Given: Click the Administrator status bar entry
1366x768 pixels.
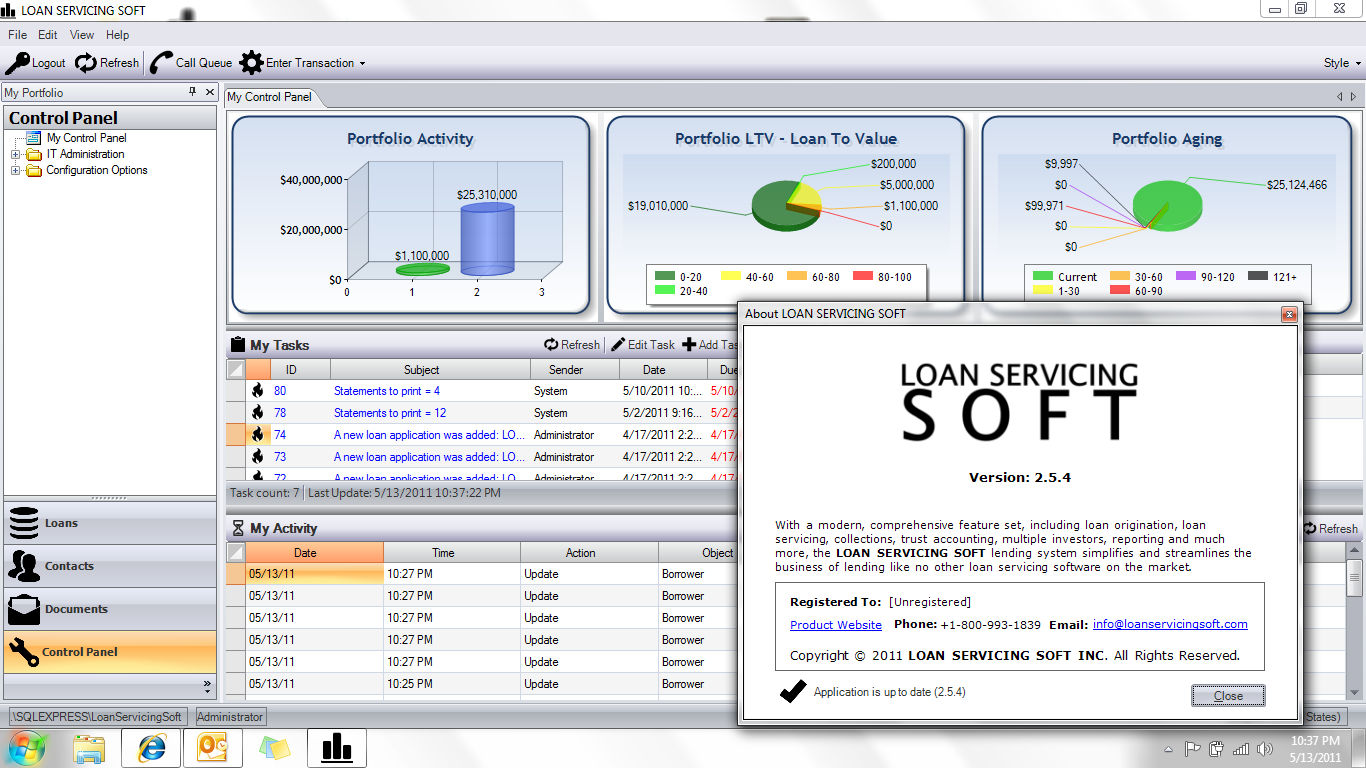Looking at the screenshot, I should (230, 717).
